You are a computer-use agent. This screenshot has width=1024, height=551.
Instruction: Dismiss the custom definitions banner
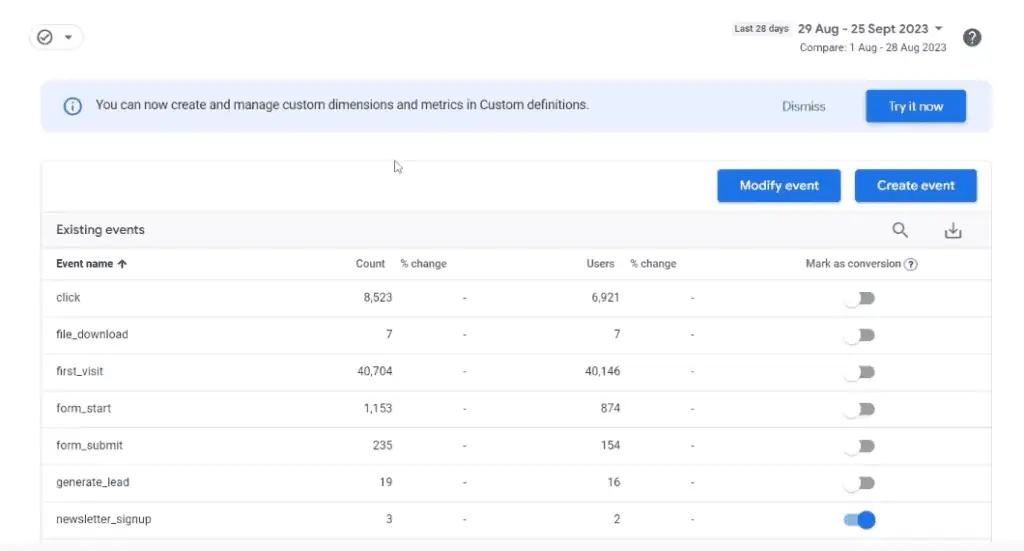pos(803,106)
